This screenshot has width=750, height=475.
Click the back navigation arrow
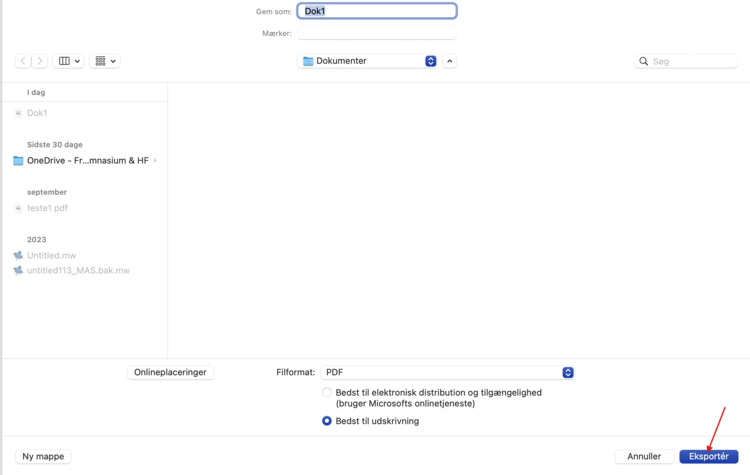[x=23, y=61]
